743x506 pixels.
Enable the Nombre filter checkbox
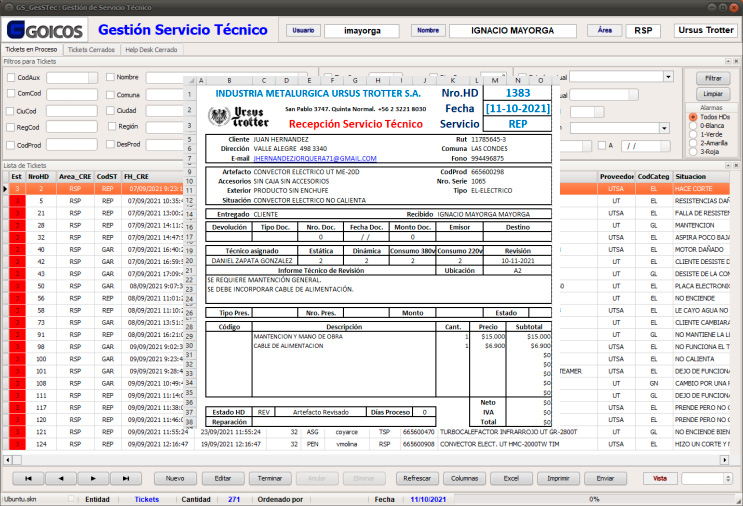pos(110,77)
